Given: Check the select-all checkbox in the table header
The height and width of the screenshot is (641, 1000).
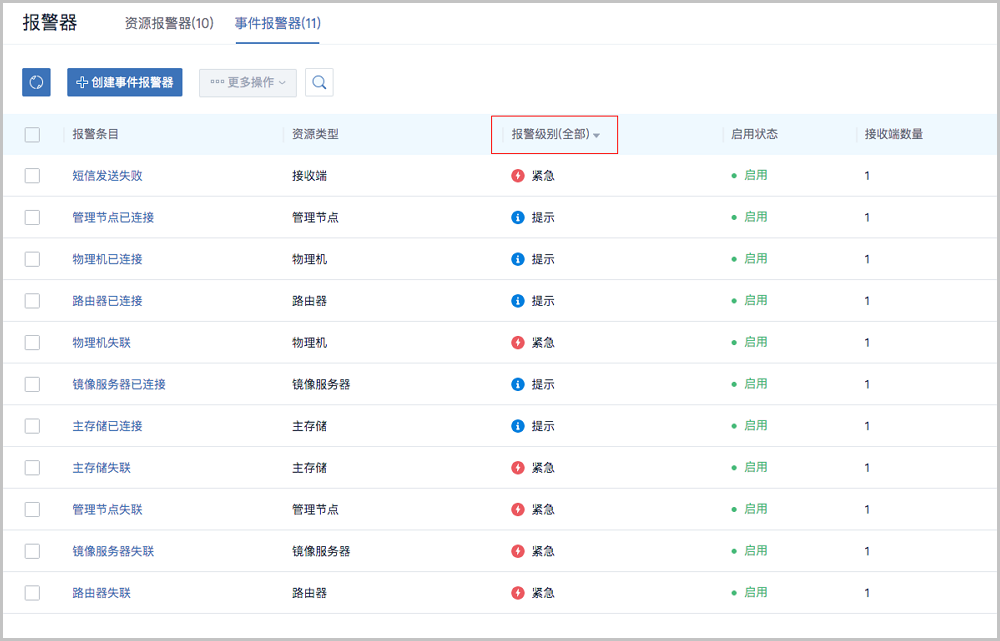Looking at the screenshot, I should [x=31, y=132].
